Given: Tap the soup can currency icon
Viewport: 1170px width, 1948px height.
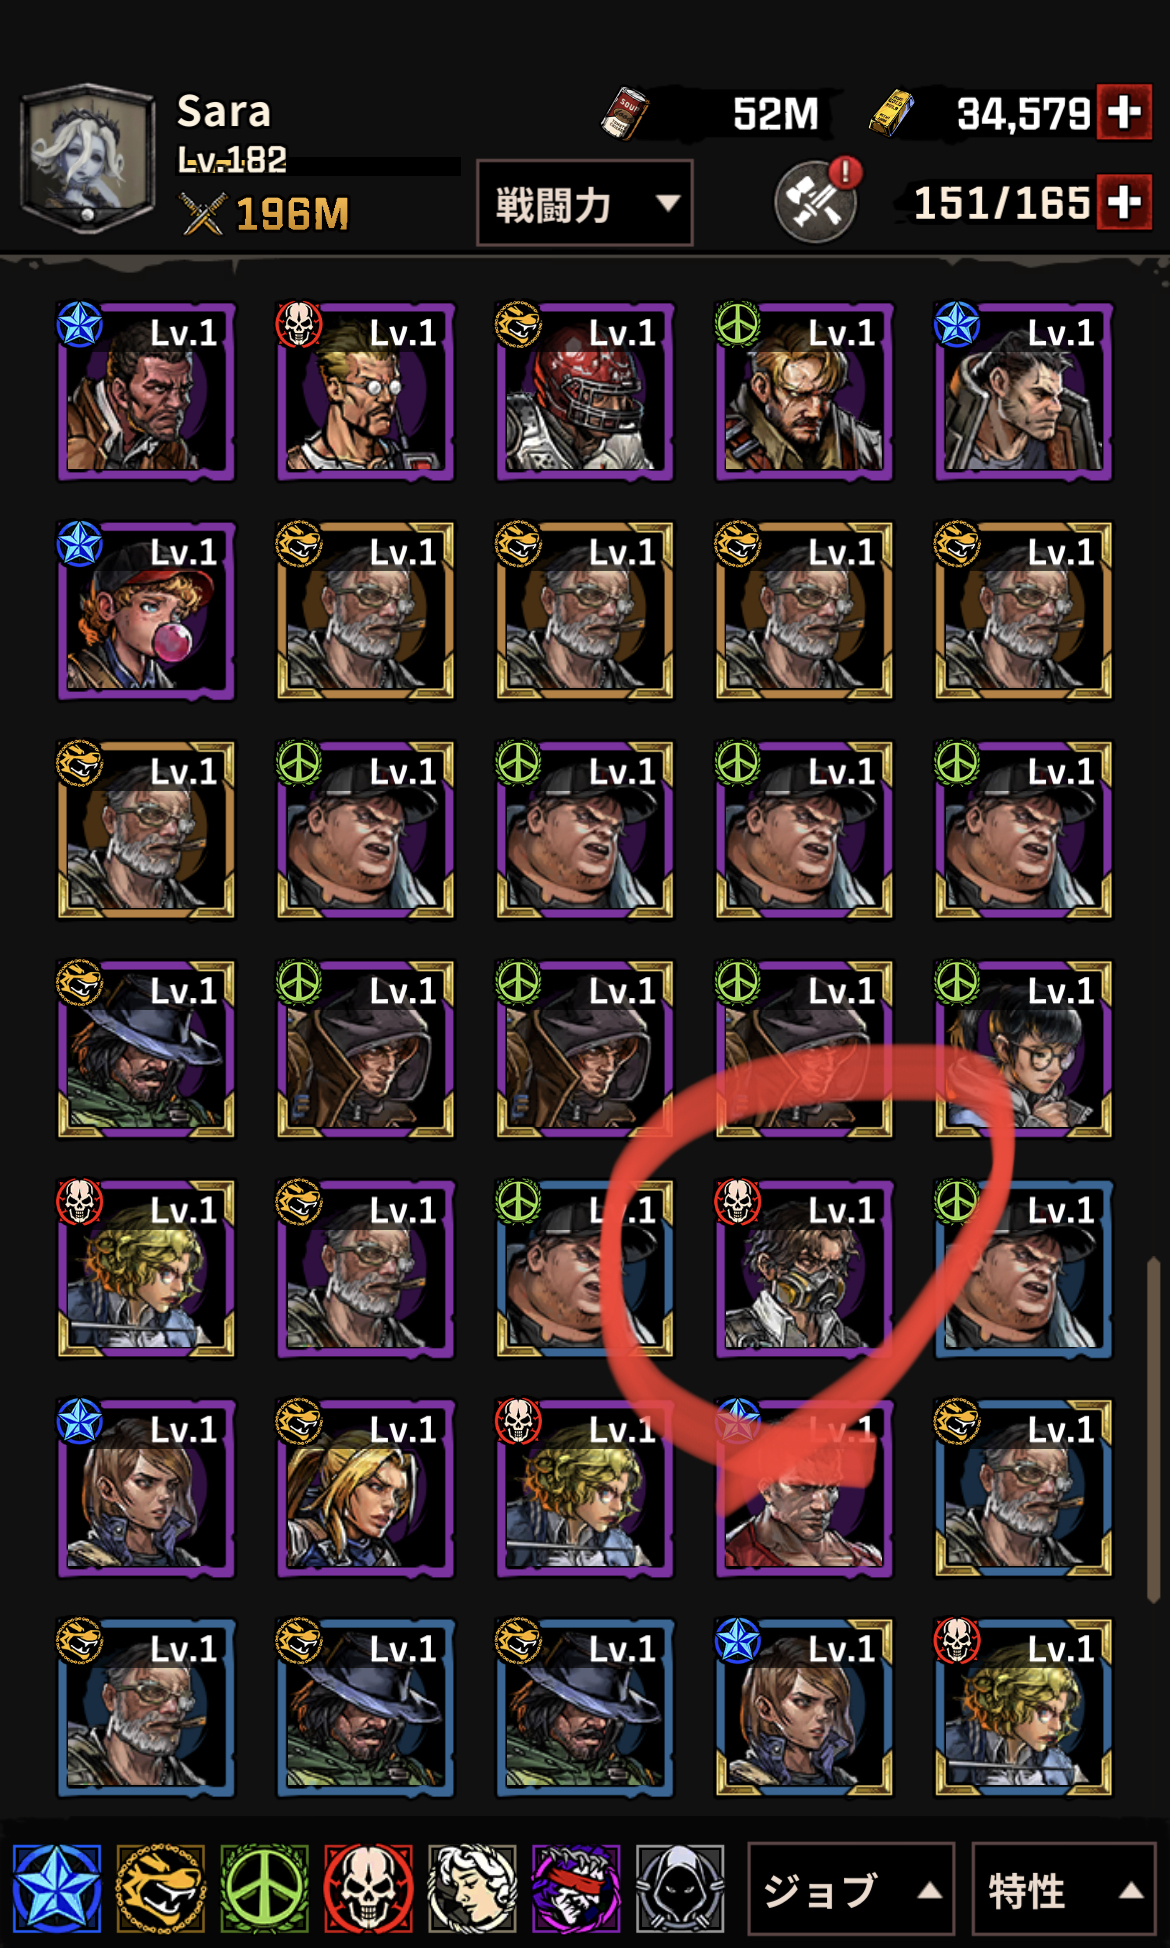Looking at the screenshot, I should [625, 113].
